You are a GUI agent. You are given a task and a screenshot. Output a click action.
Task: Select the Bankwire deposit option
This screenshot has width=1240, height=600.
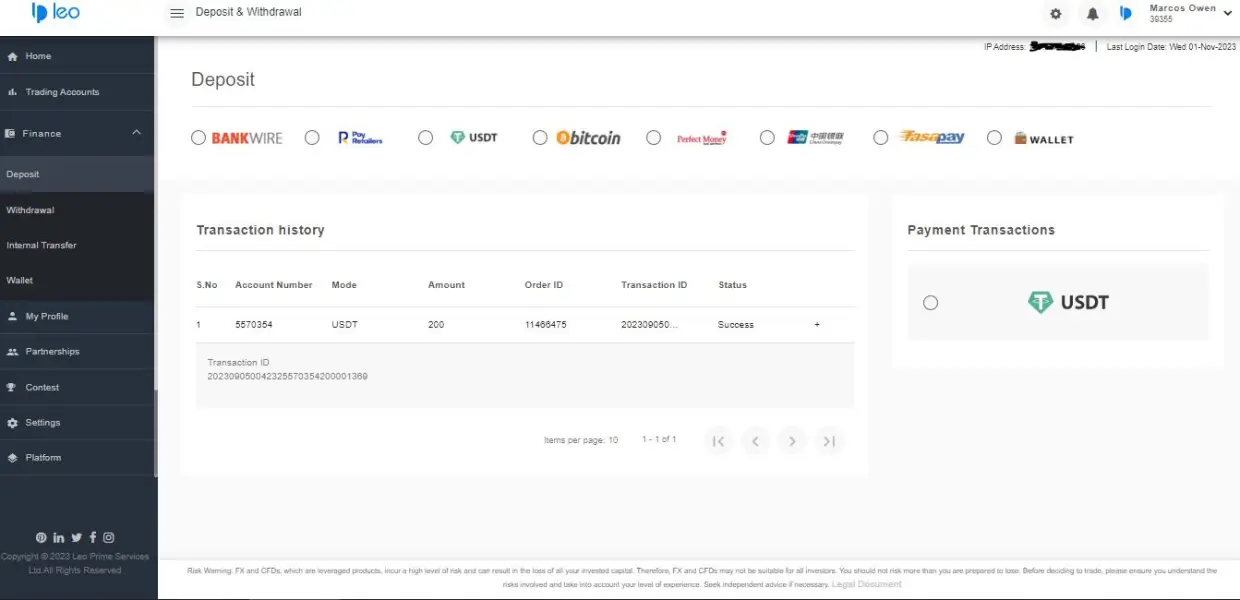click(x=198, y=138)
